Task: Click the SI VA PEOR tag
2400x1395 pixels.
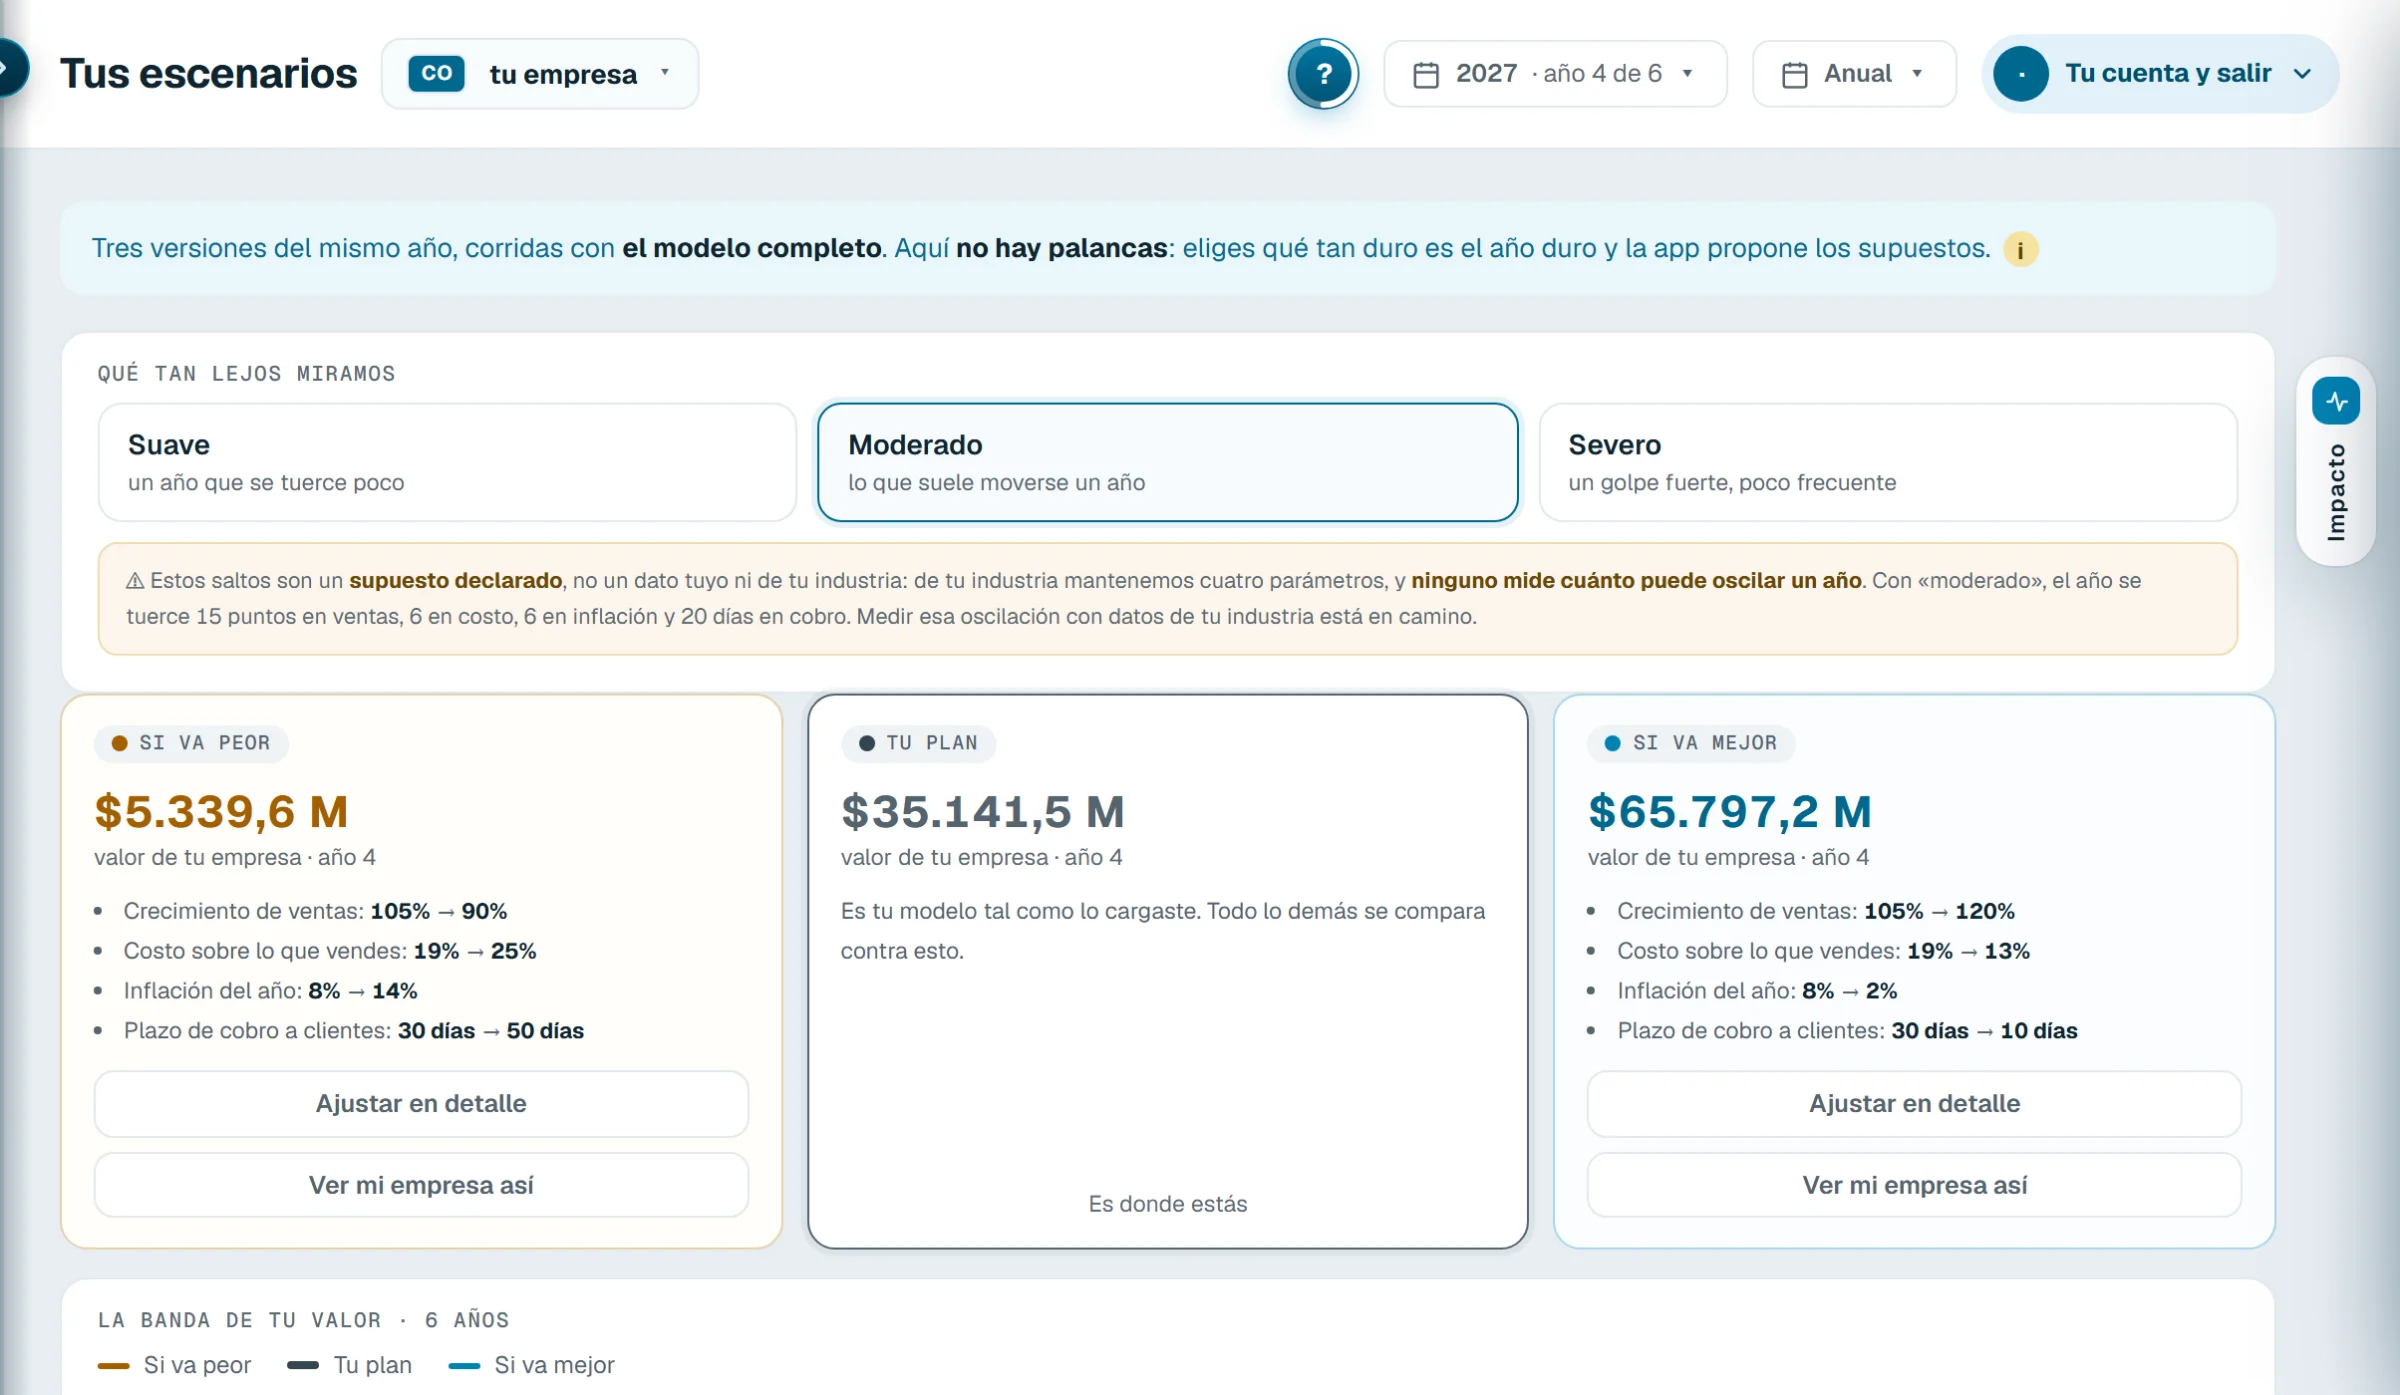Action: (191, 743)
